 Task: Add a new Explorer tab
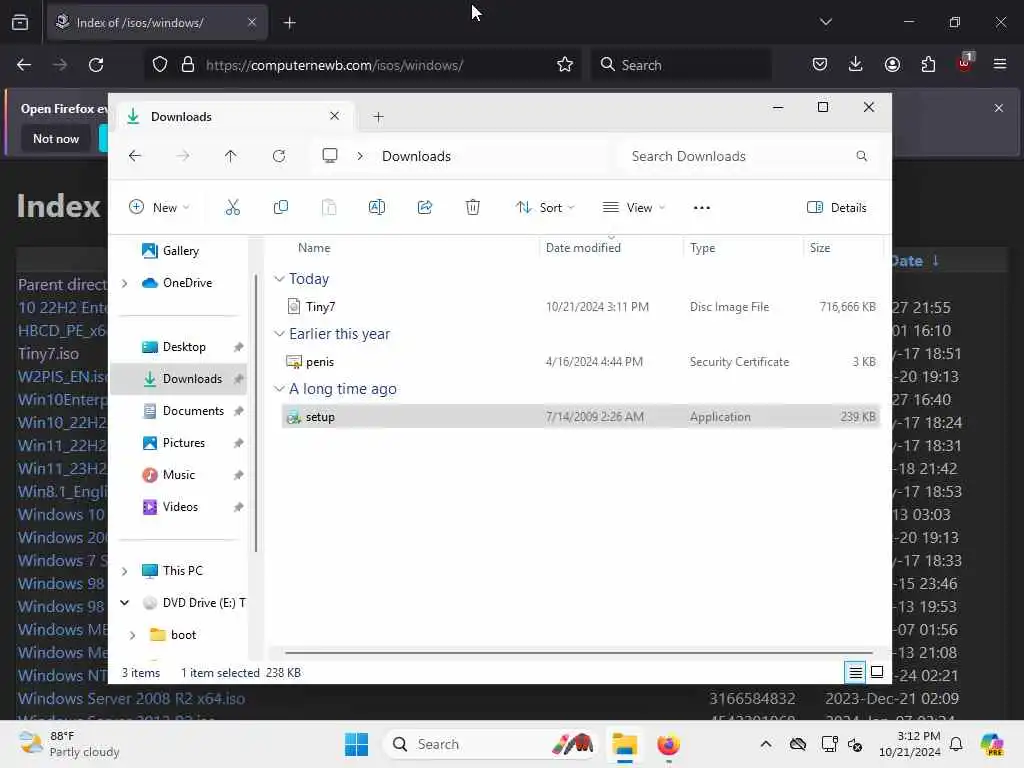(x=378, y=117)
